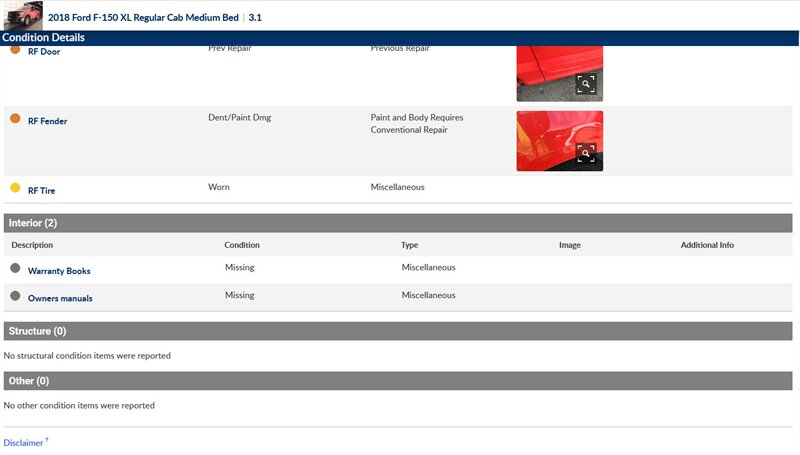The width and height of the screenshot is (800, 455).
Task: Open the Disclaimer link
Action: [x=23, y=443]
